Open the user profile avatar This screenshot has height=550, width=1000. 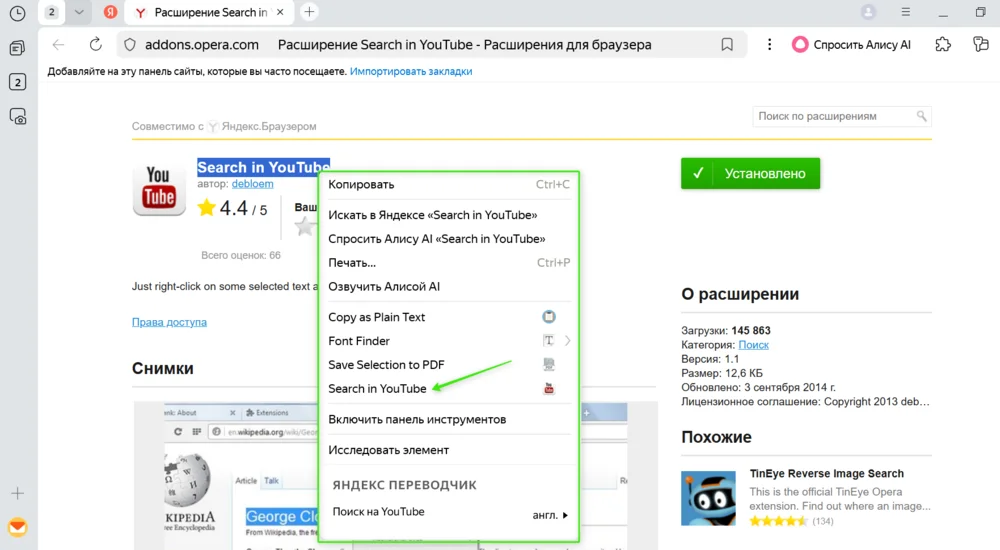pyautogui.click(x=868, y=12)
